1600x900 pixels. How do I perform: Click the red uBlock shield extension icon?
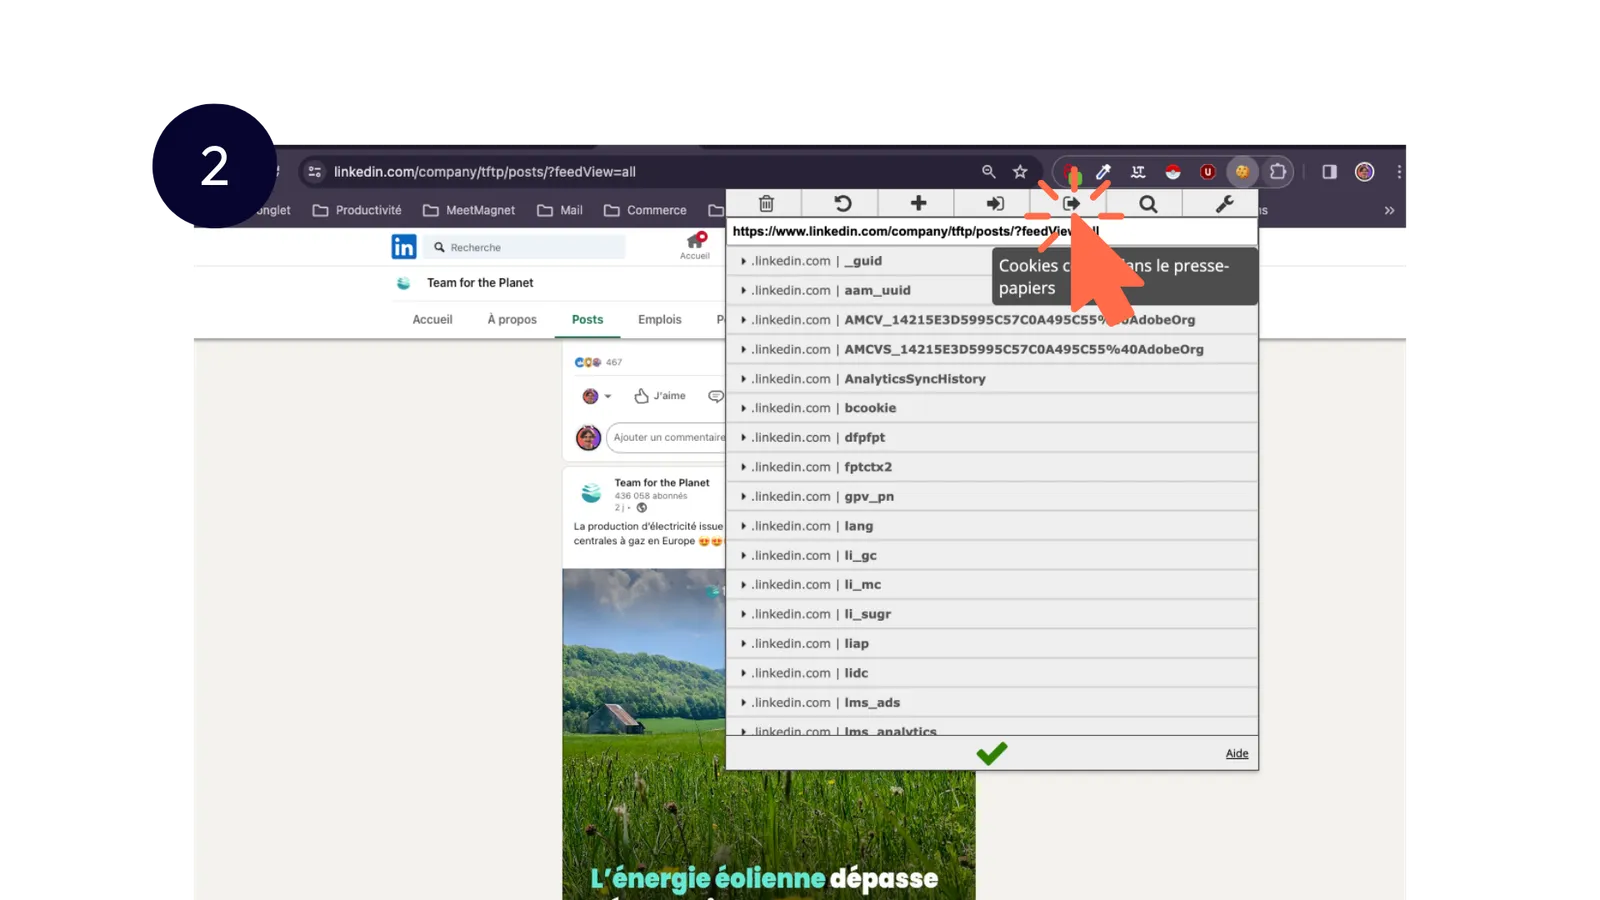pyautogui.click(x=1207, y=172)
